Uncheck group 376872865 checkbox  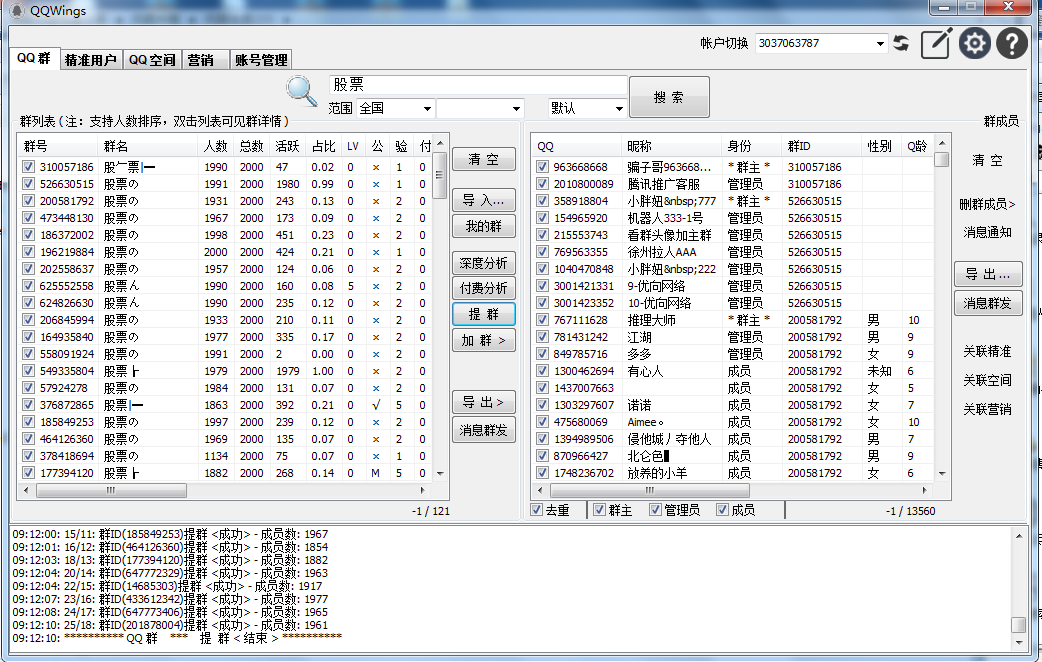[28, 404]
